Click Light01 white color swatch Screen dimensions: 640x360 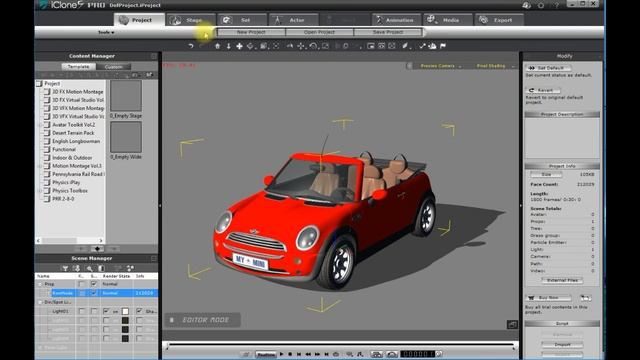click(x=125, y=311)
